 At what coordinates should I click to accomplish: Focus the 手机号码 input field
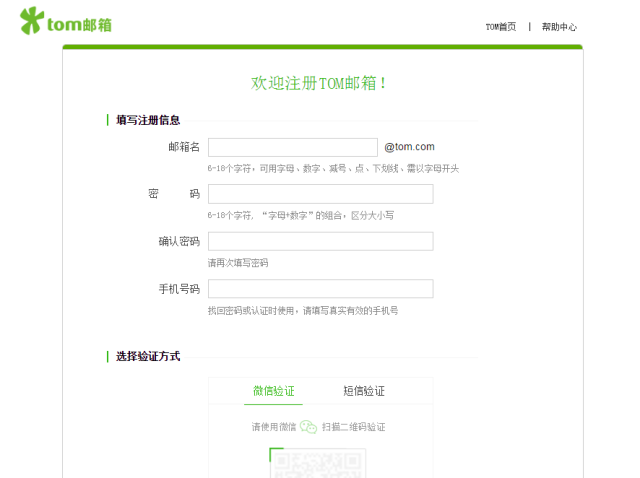[x=321, y=289]
